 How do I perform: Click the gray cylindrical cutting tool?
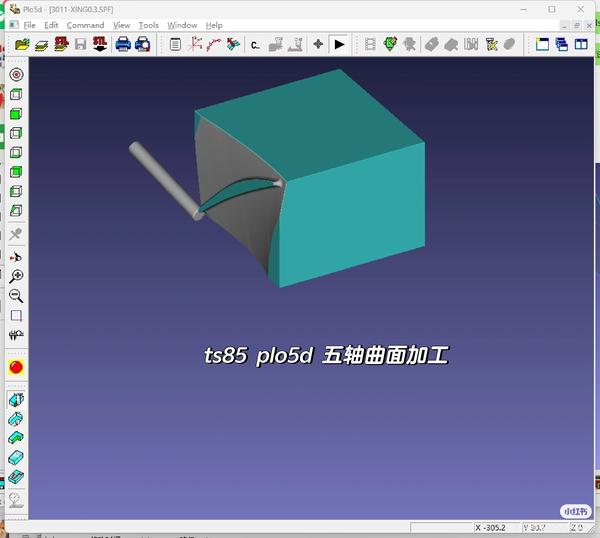tap(166, 181)
